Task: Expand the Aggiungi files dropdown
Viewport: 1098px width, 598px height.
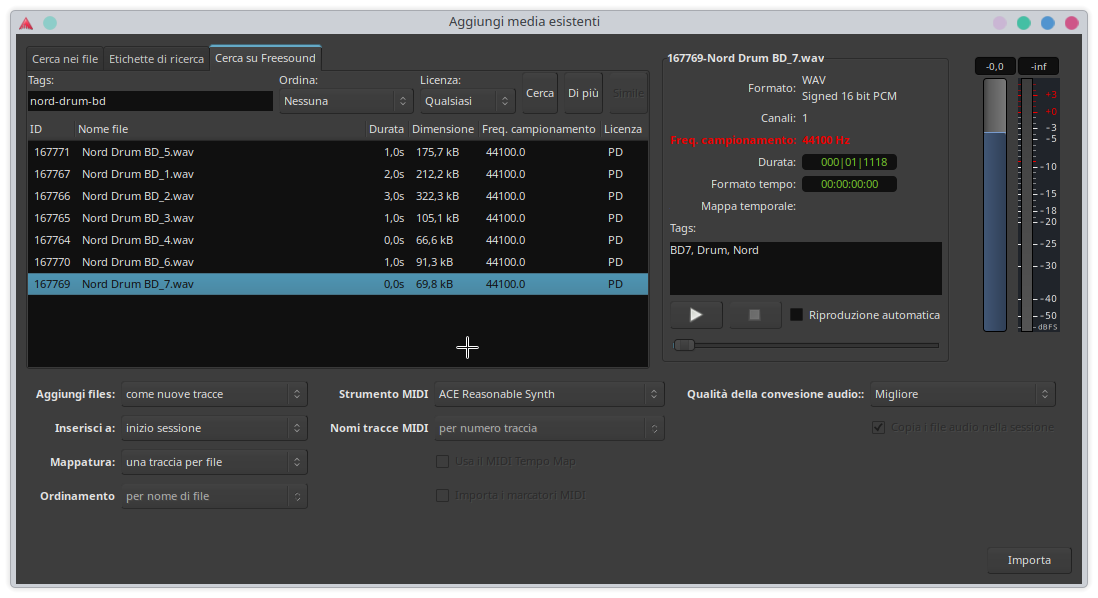Action: pyautogui.click(x=214, y=394)
